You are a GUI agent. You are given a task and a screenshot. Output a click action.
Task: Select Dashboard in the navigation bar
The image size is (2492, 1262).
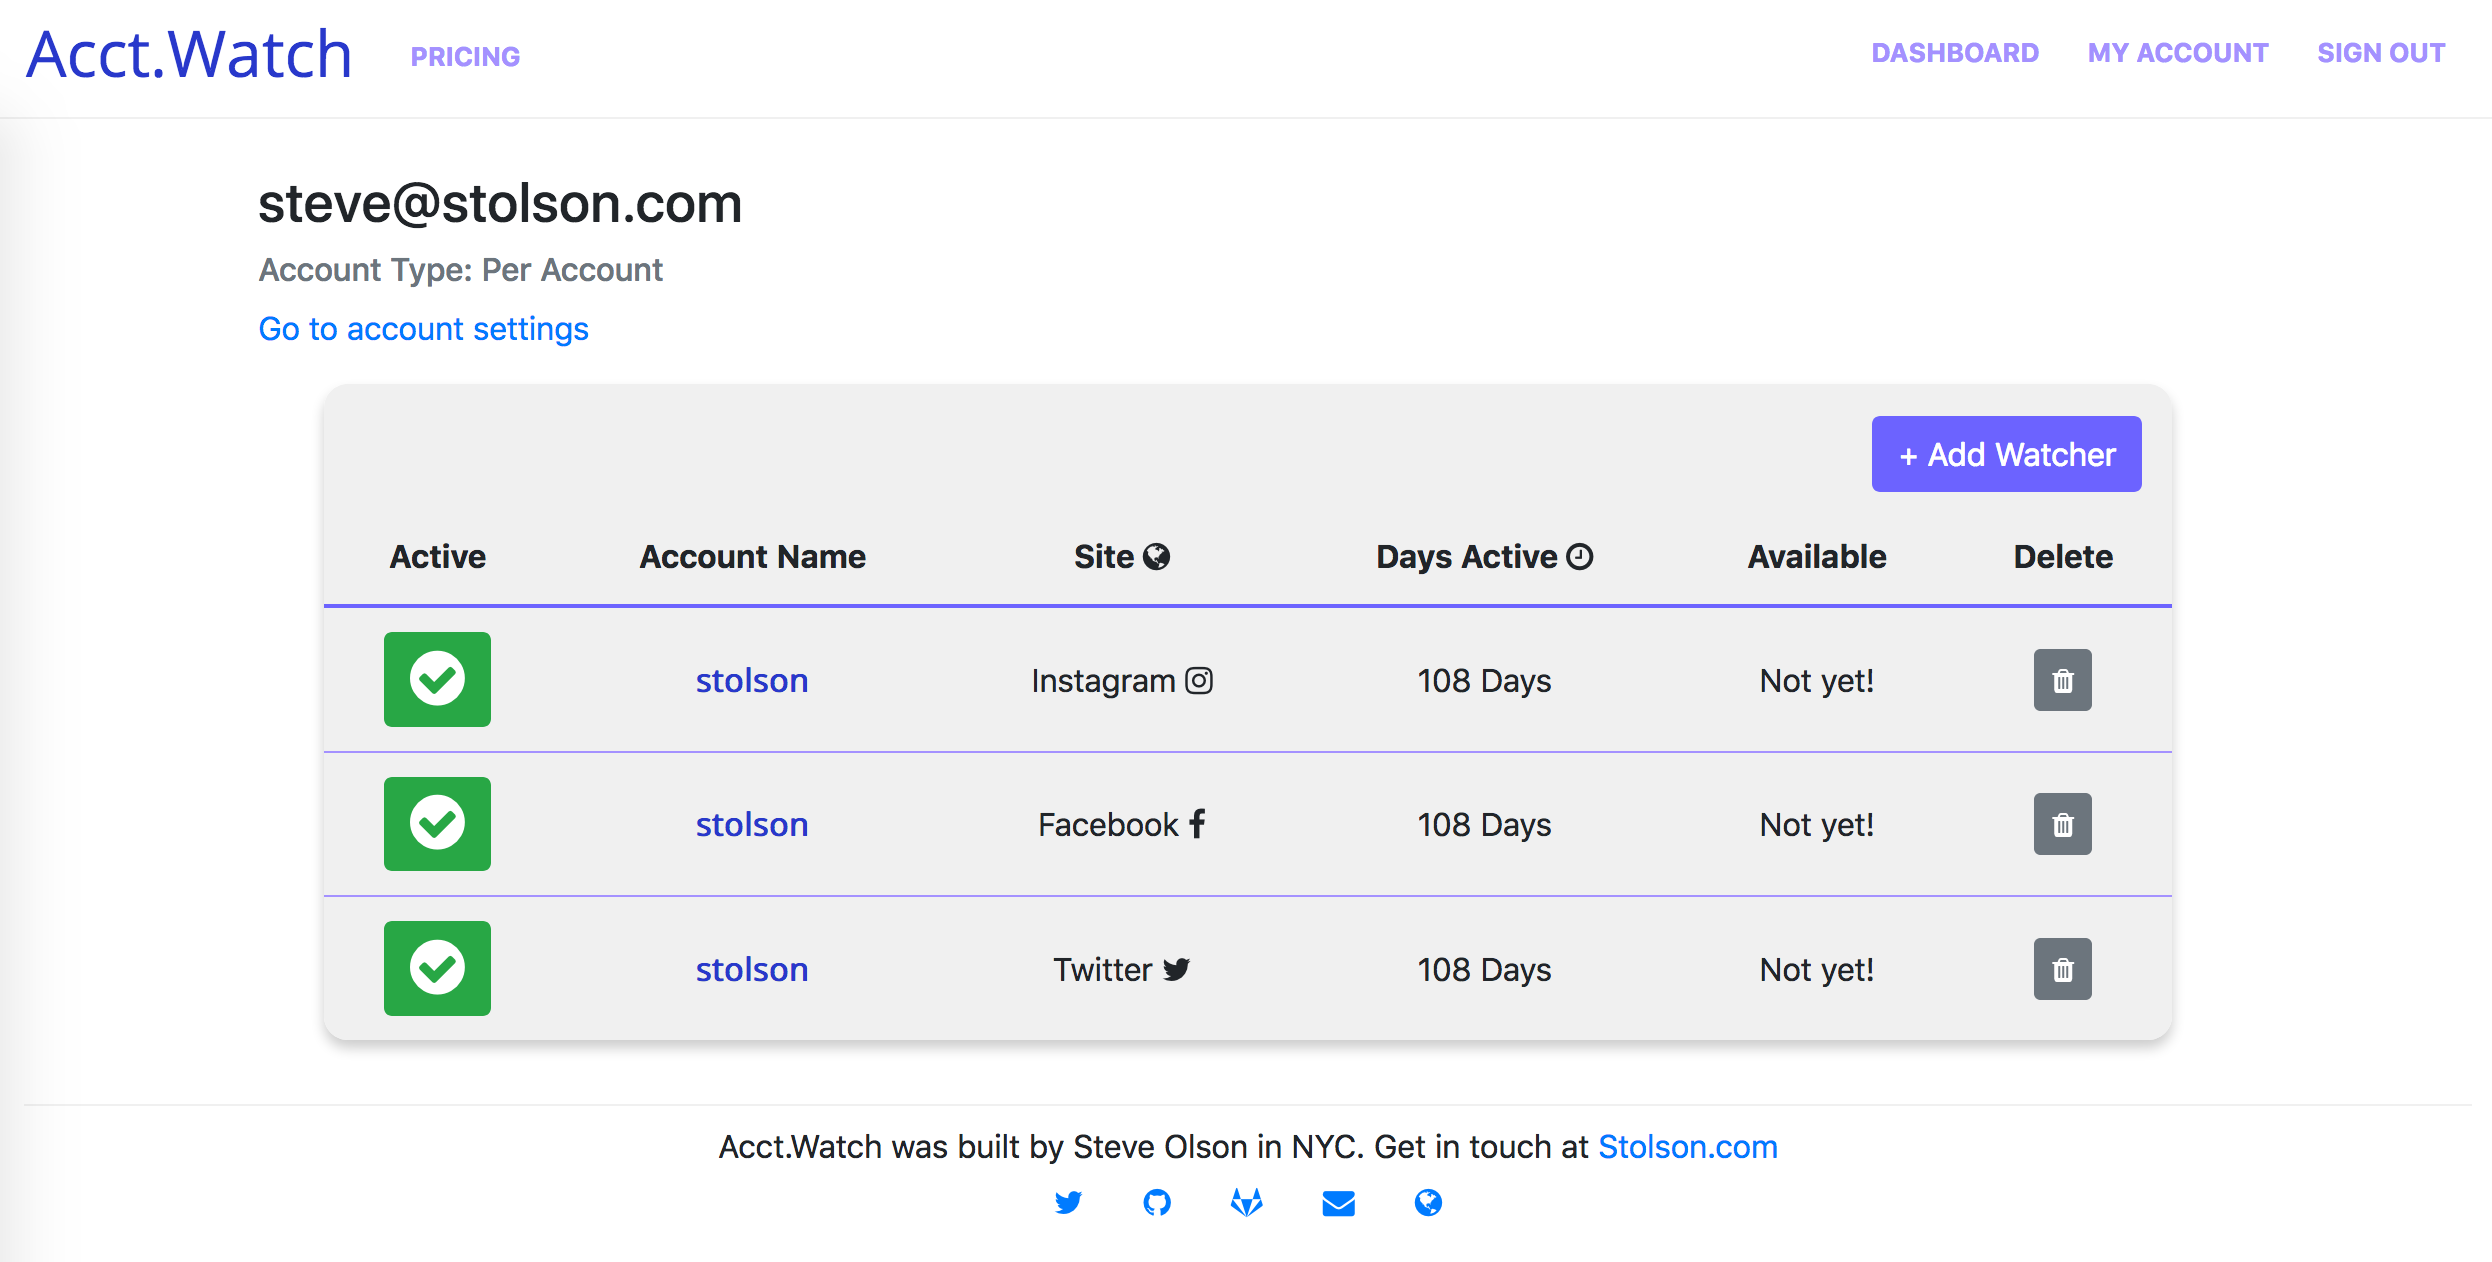coord(1954,53)
